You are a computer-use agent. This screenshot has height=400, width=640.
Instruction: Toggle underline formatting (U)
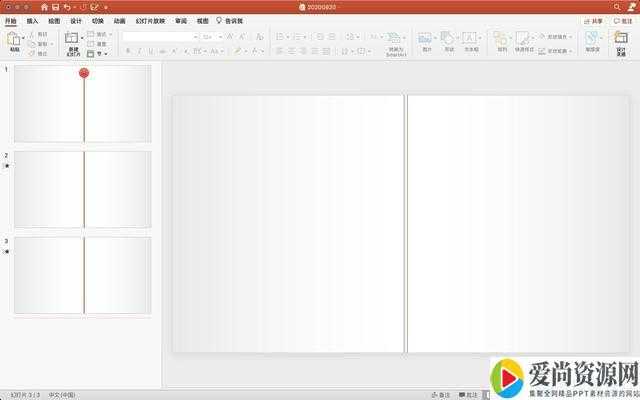pos(151,51)
